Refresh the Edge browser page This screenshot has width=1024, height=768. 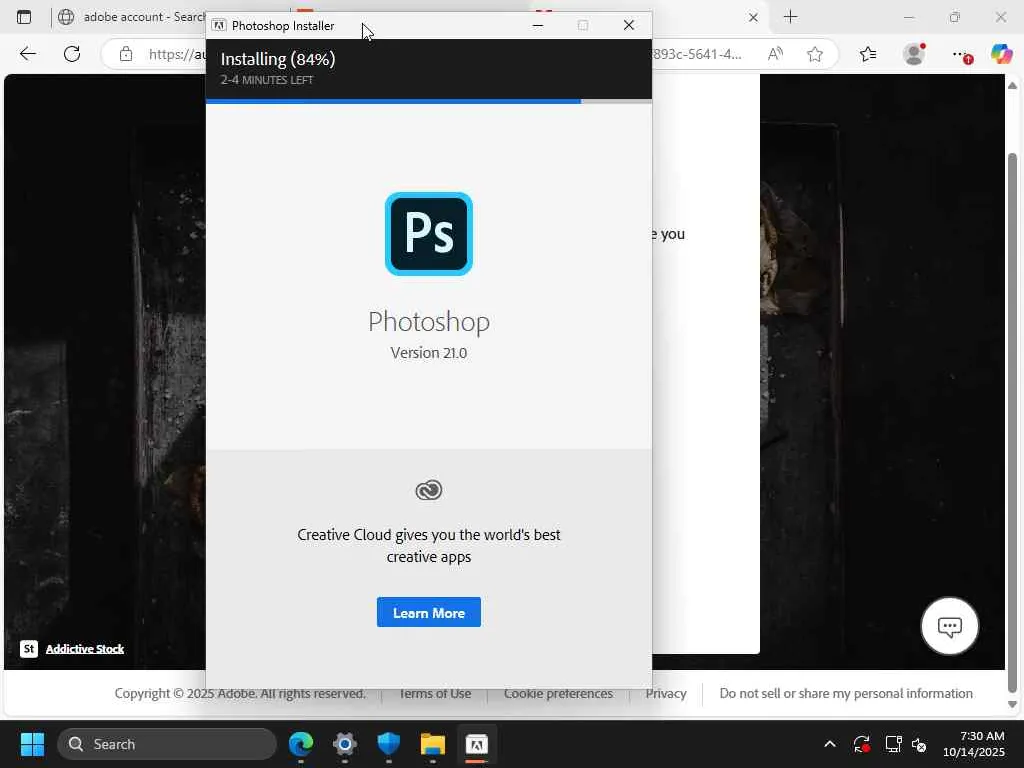(72, 54)
